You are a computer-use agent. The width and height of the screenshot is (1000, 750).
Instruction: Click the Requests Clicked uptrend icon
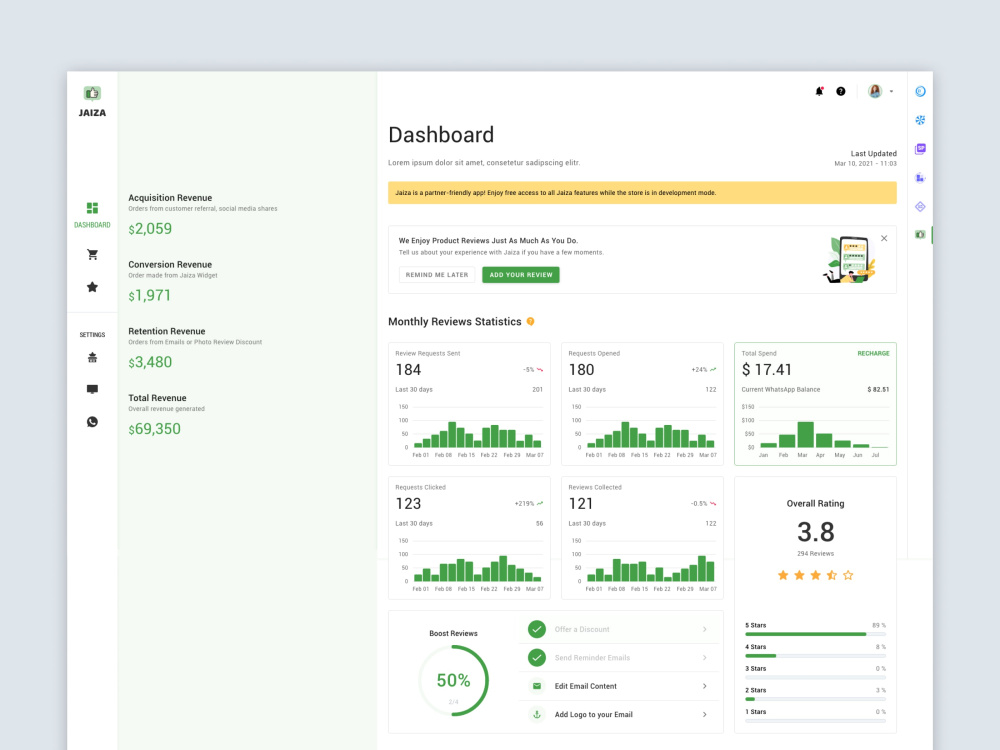point(540,504)
